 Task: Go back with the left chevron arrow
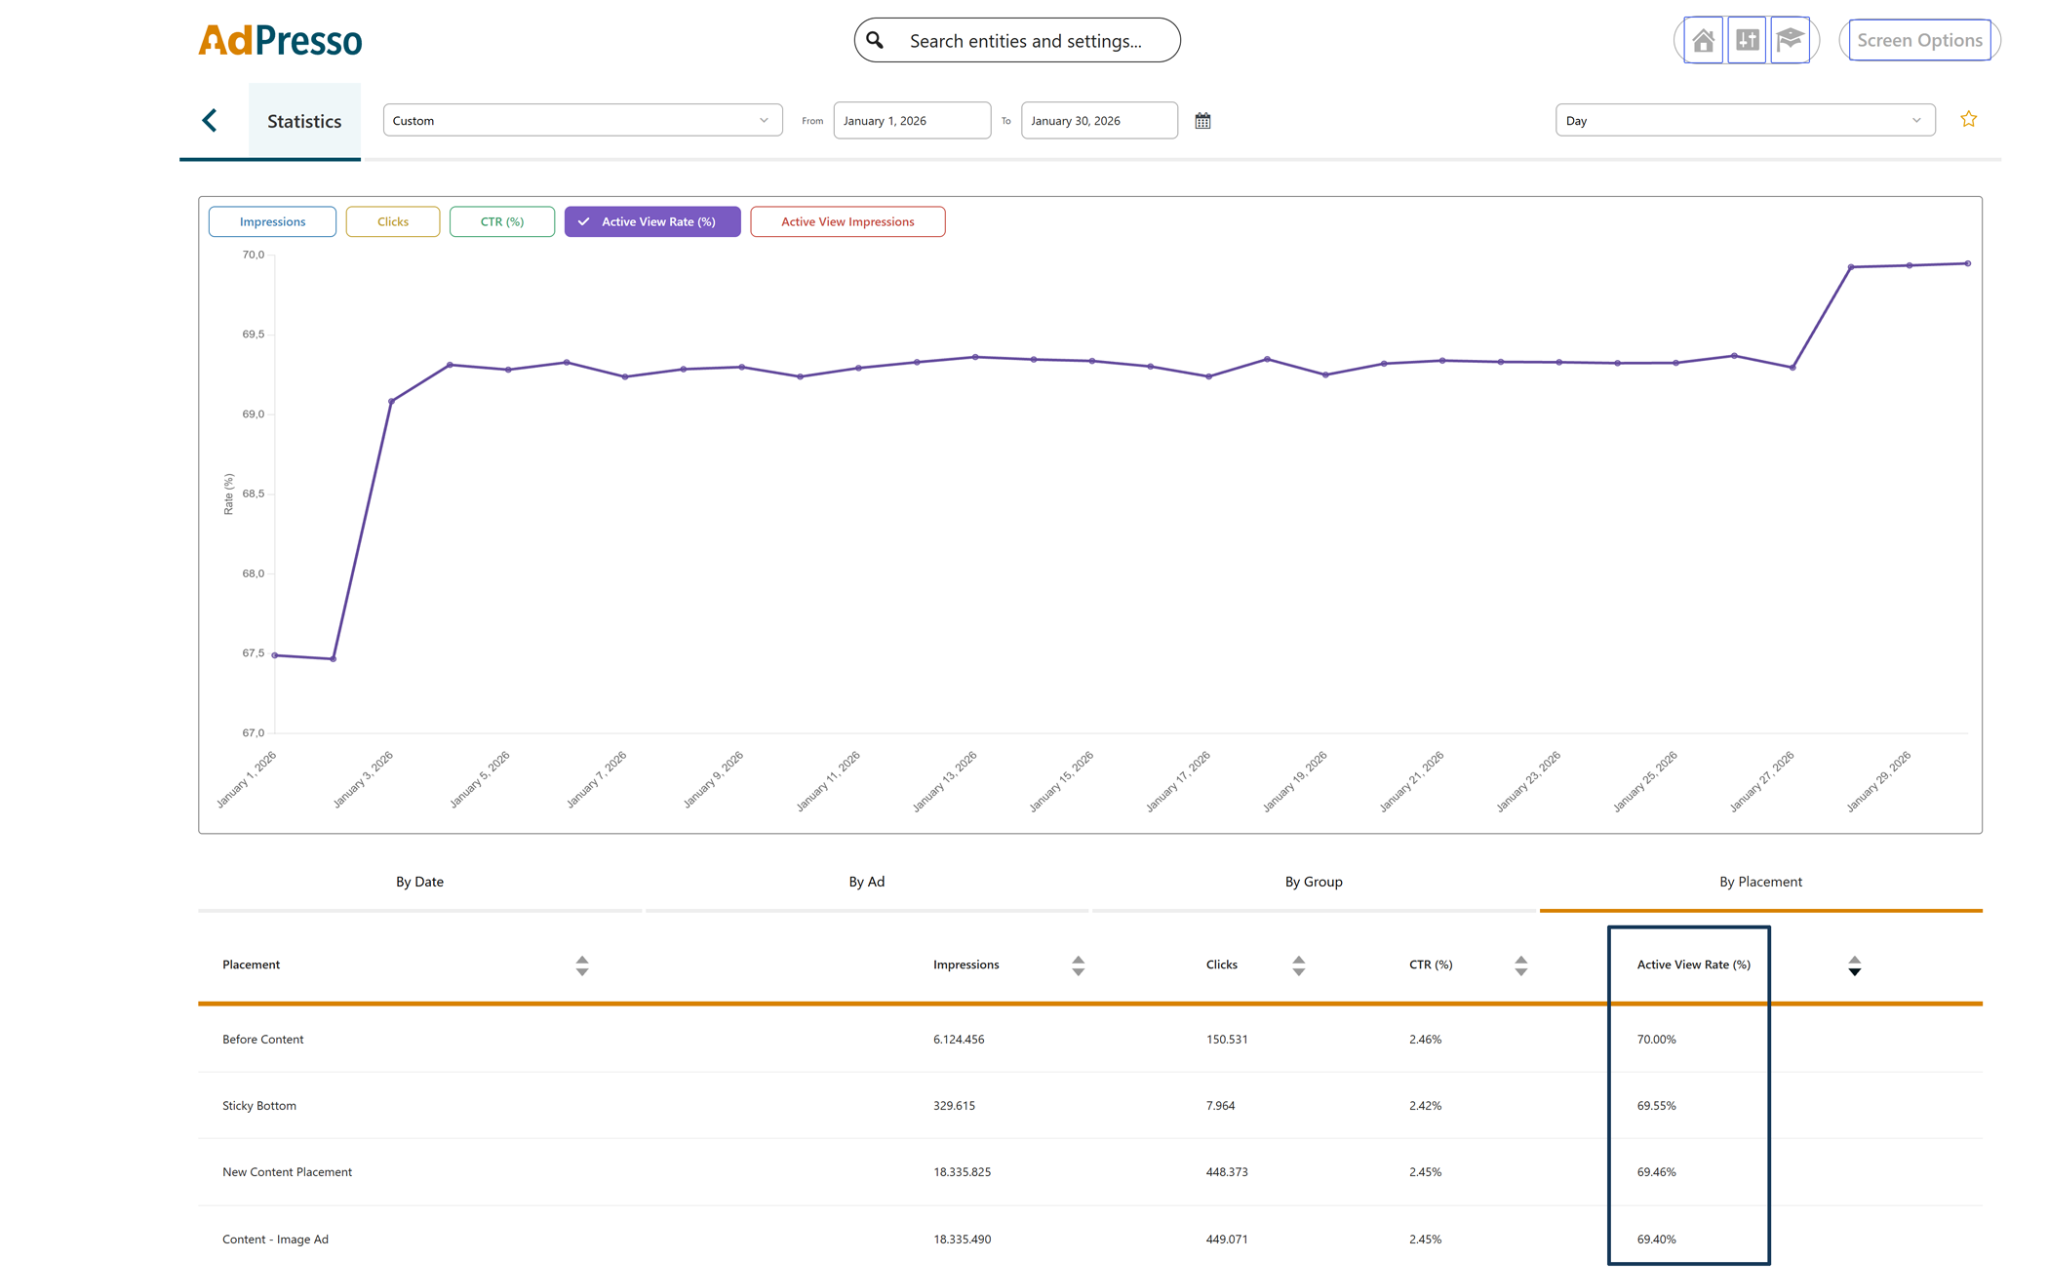[x=209, y=120]
